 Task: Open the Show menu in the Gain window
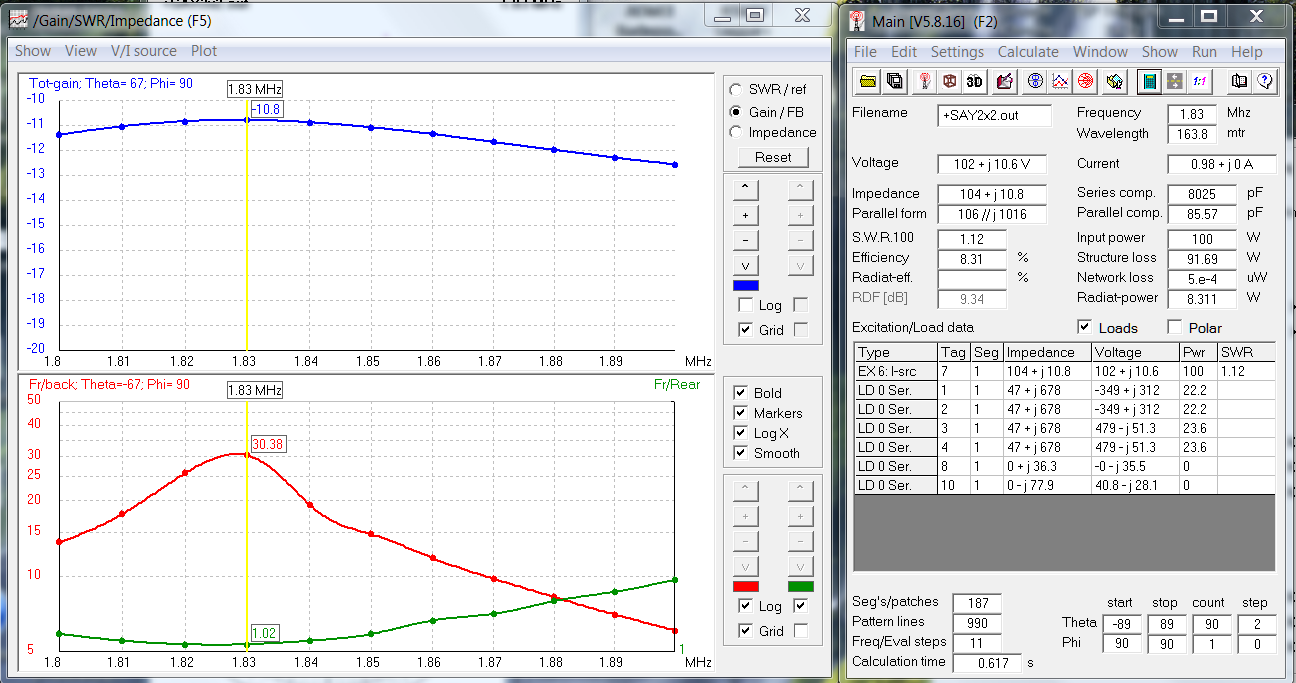33,51
